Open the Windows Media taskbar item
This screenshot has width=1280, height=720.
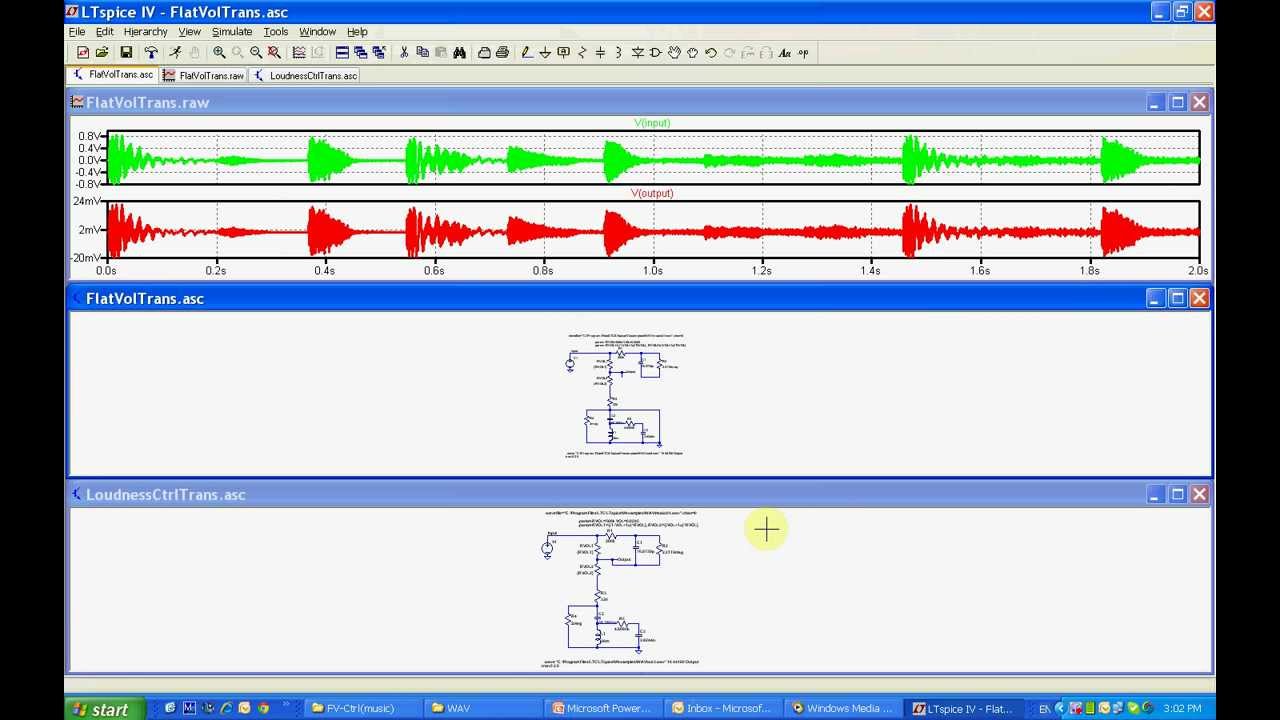click(x=842, y=709)
